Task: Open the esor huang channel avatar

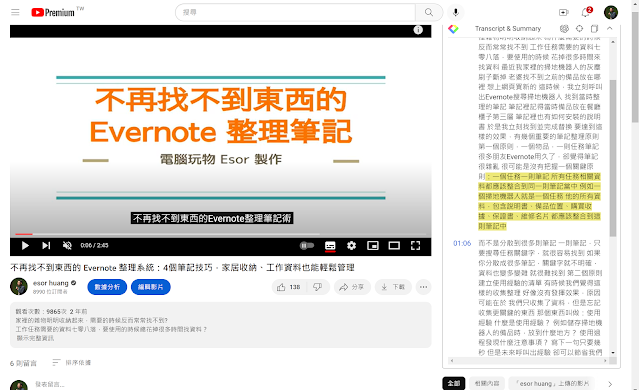Action: point(19,286)
